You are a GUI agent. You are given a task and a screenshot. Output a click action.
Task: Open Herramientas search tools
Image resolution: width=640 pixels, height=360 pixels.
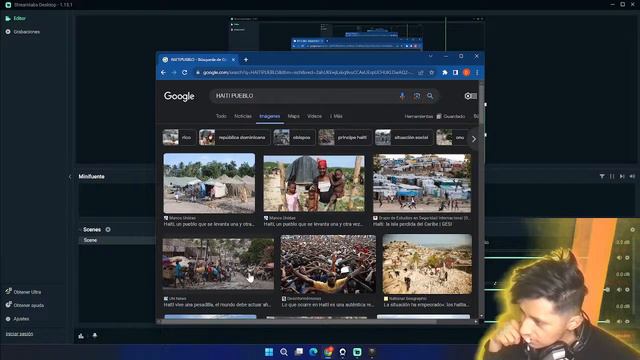(x=418, y=116)
